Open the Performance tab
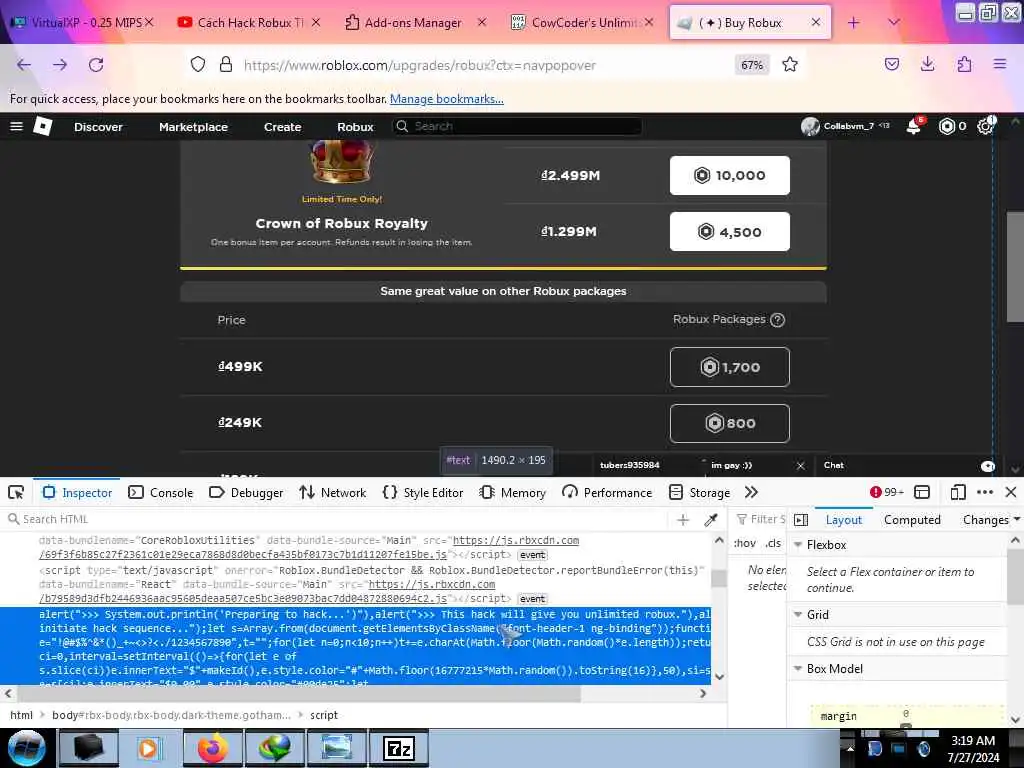 click(607, 492)
